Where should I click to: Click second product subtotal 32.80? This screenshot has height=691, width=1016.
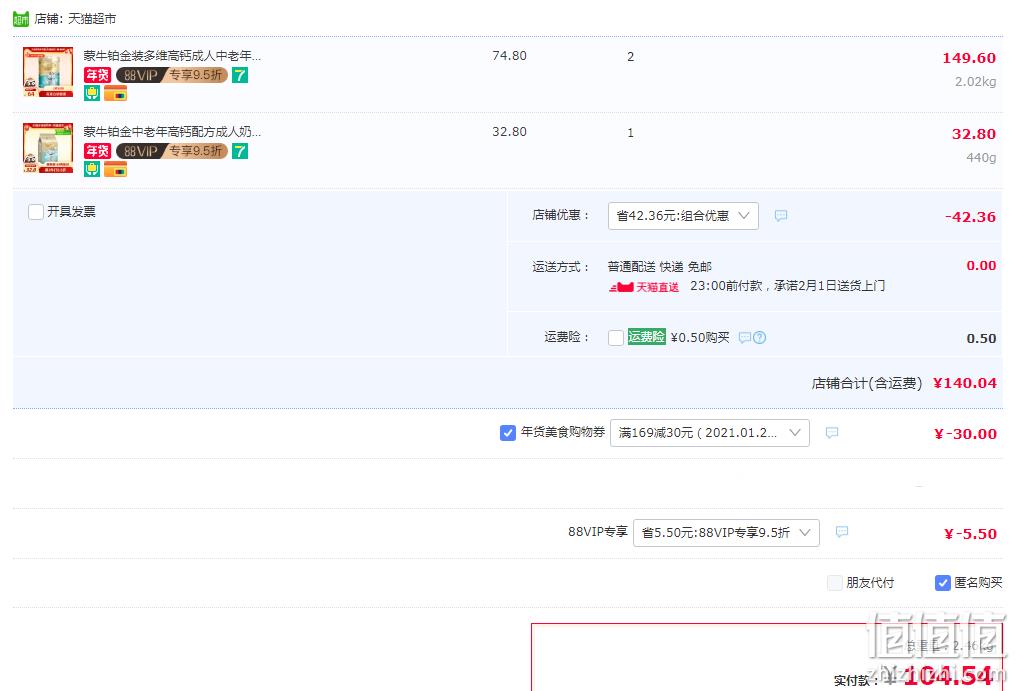(973, 134)
